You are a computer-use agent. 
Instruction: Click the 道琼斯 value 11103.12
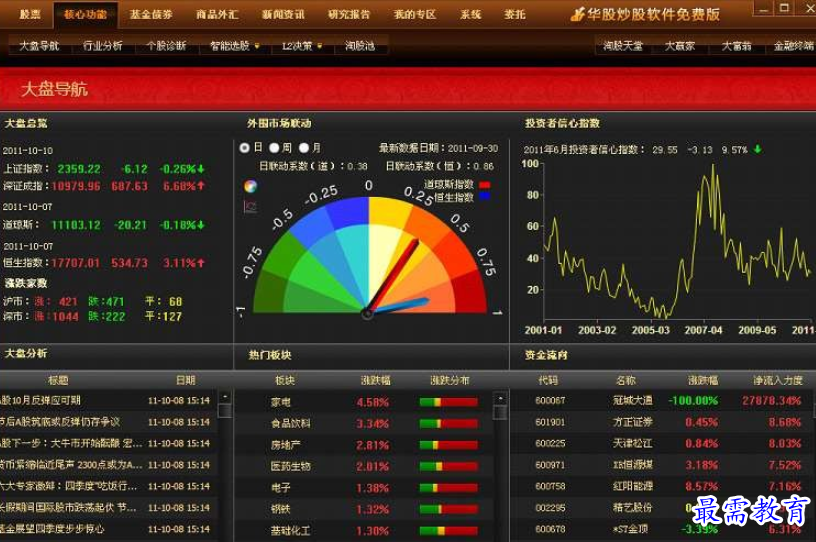[75, 225]
